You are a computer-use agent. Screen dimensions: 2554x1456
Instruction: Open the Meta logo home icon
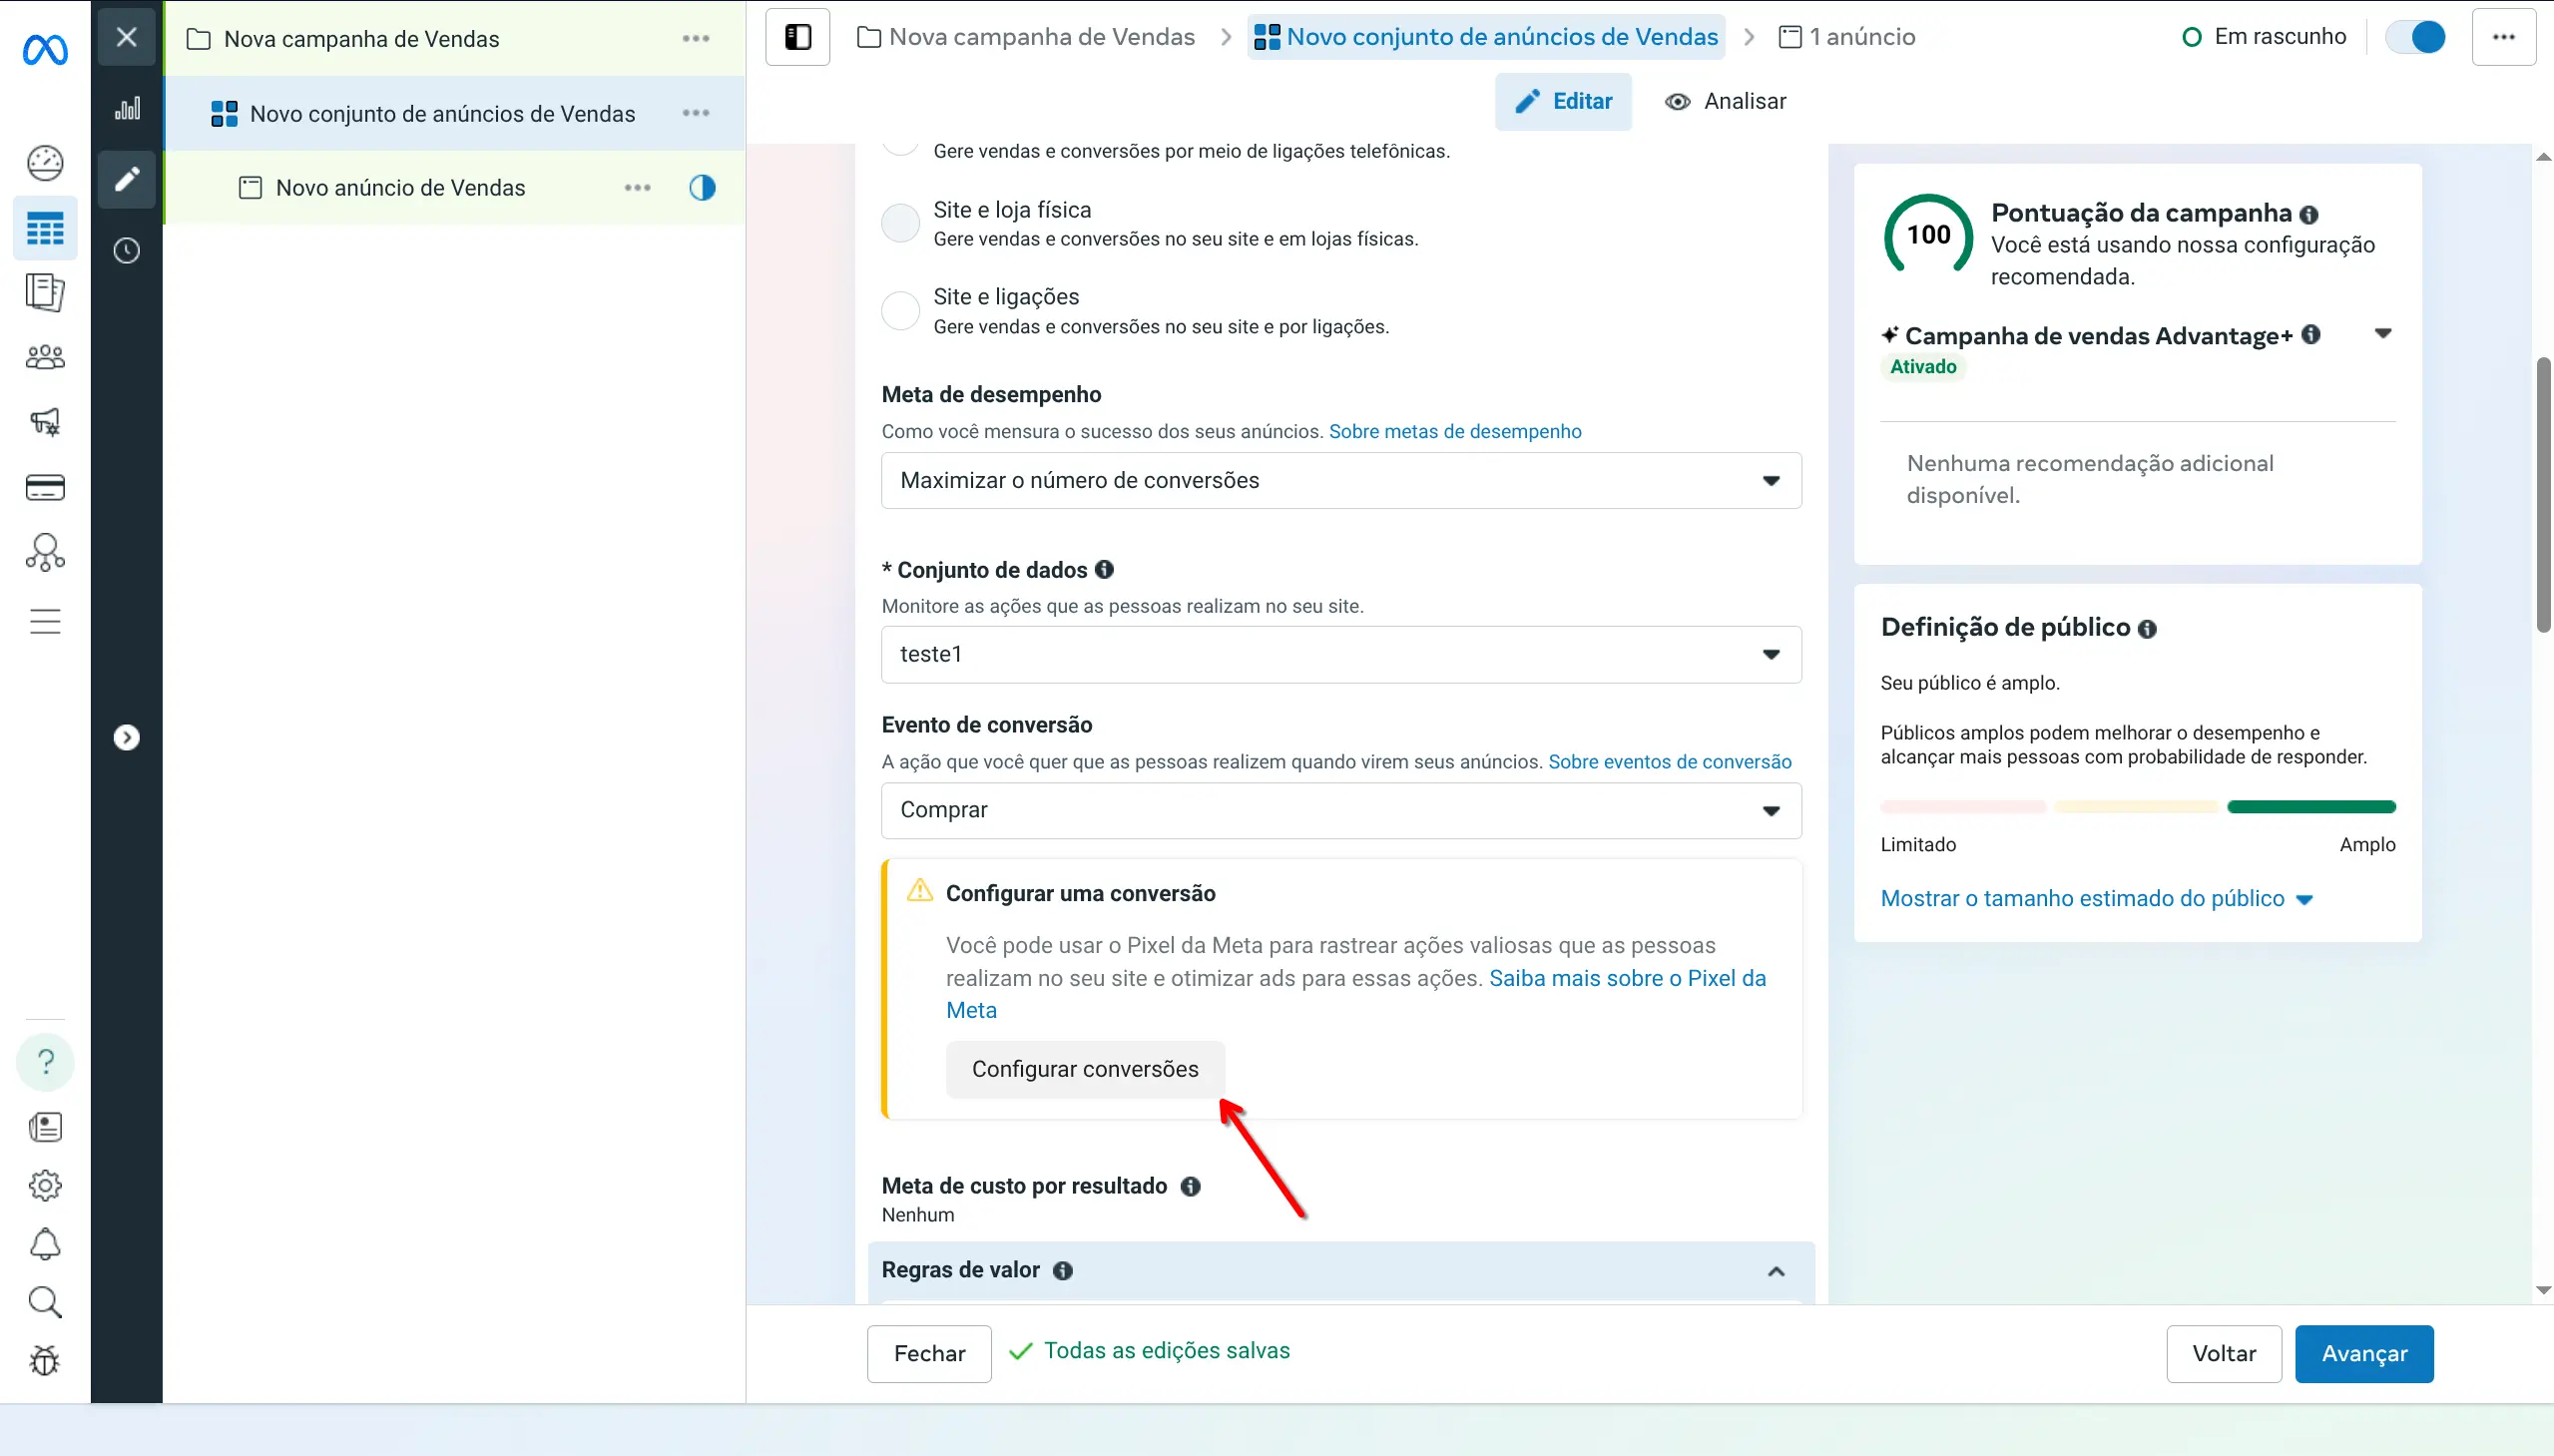pos(45,49)
